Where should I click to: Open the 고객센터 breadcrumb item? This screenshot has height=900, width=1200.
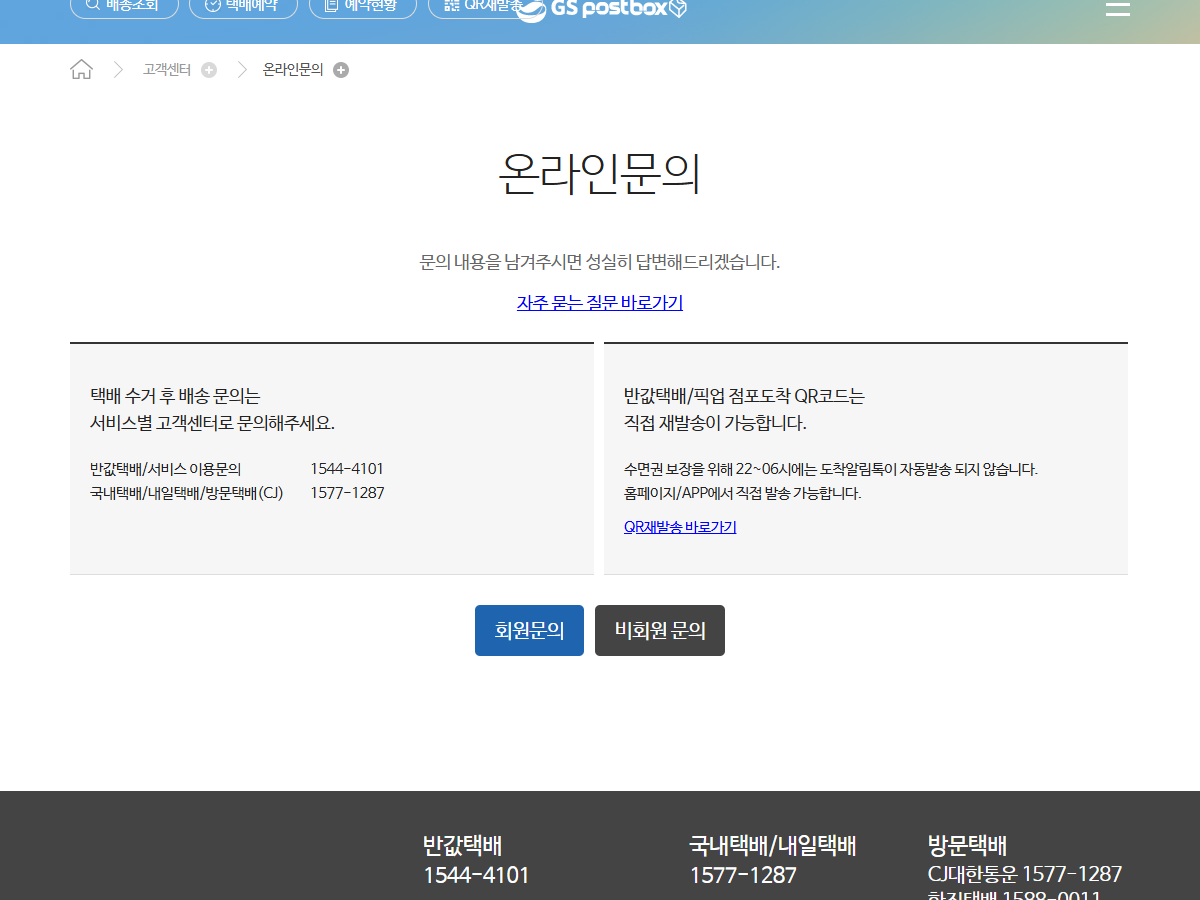(167, 70)
